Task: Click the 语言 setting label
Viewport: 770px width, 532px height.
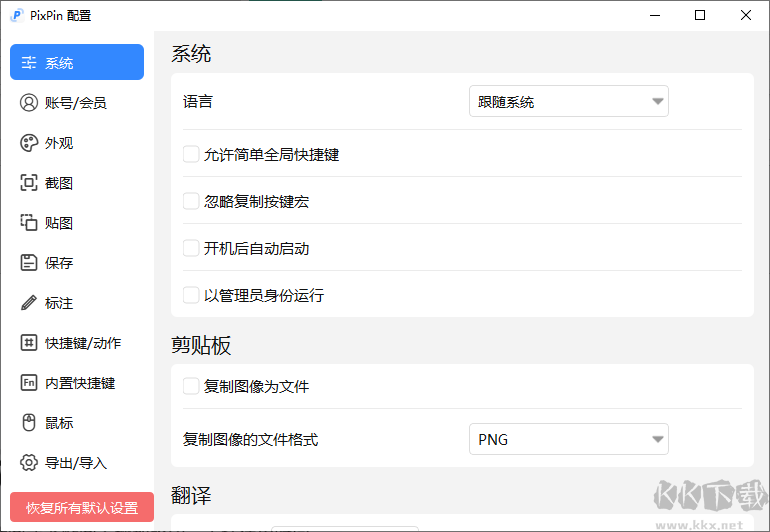Action: [x=197, y=102]
